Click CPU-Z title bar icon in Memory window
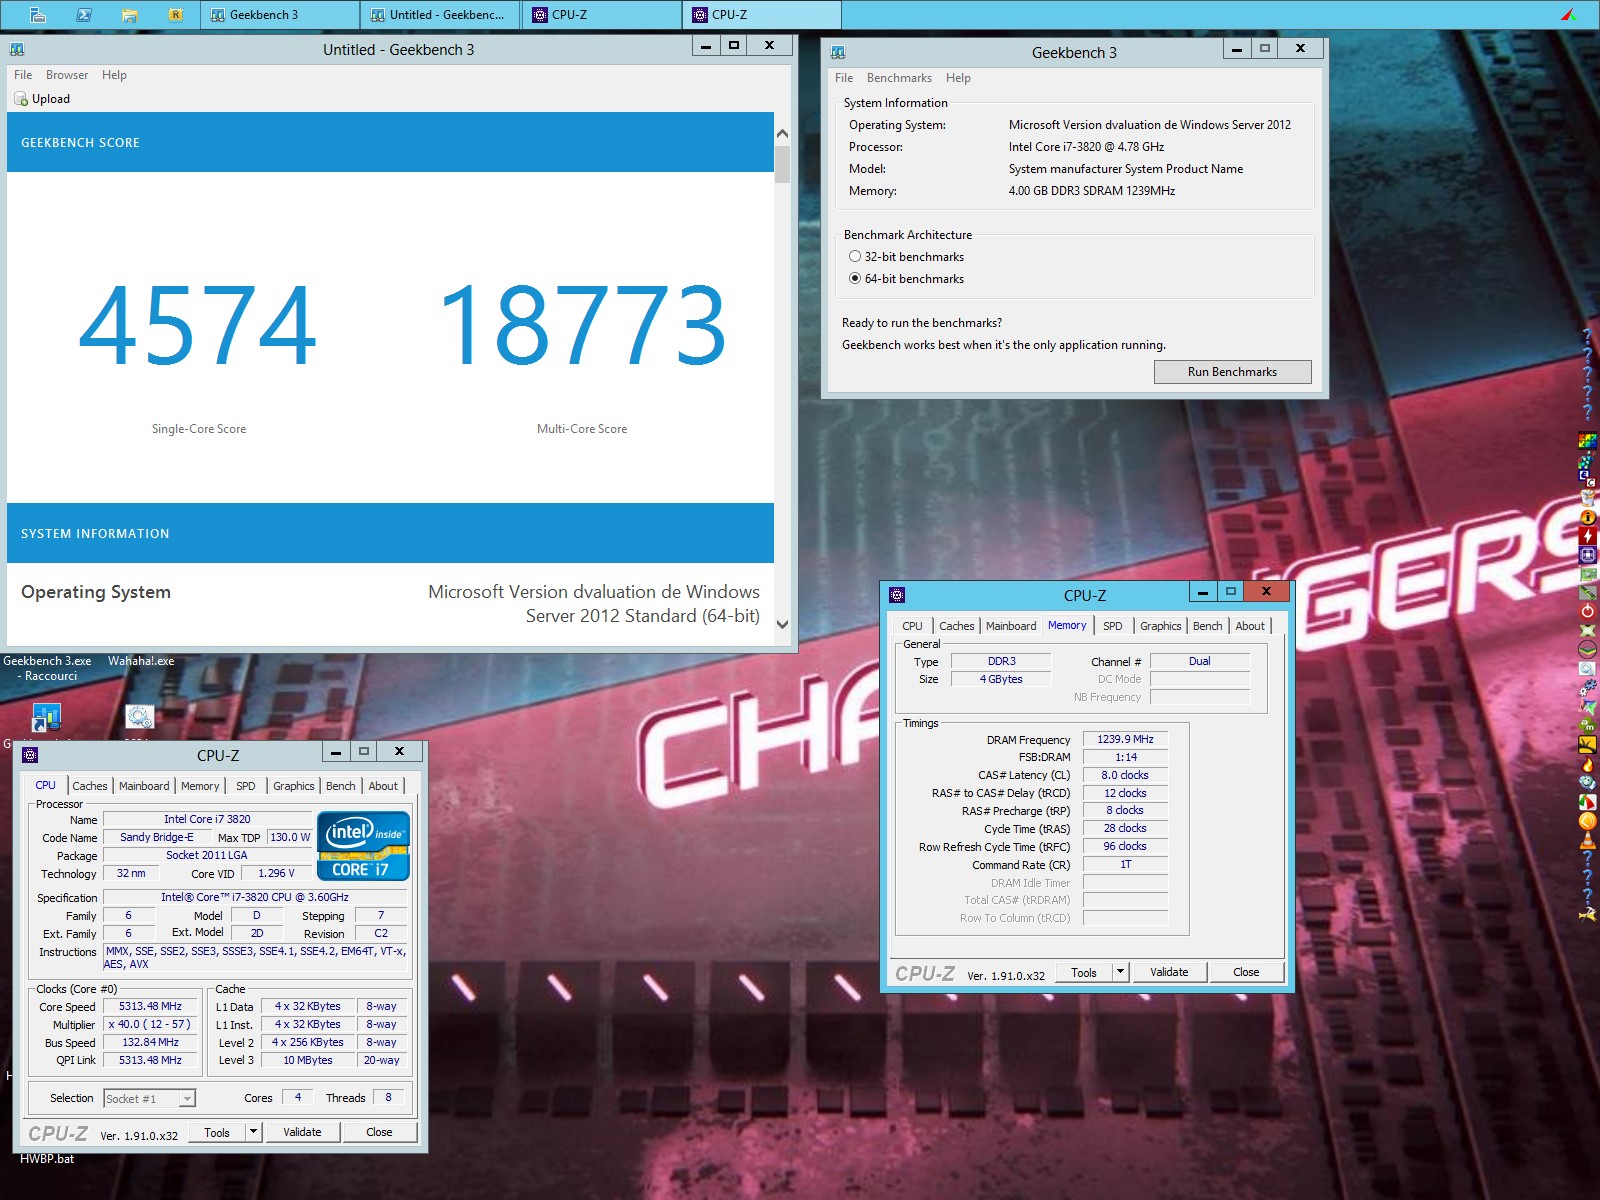 (x=897, y=595)
